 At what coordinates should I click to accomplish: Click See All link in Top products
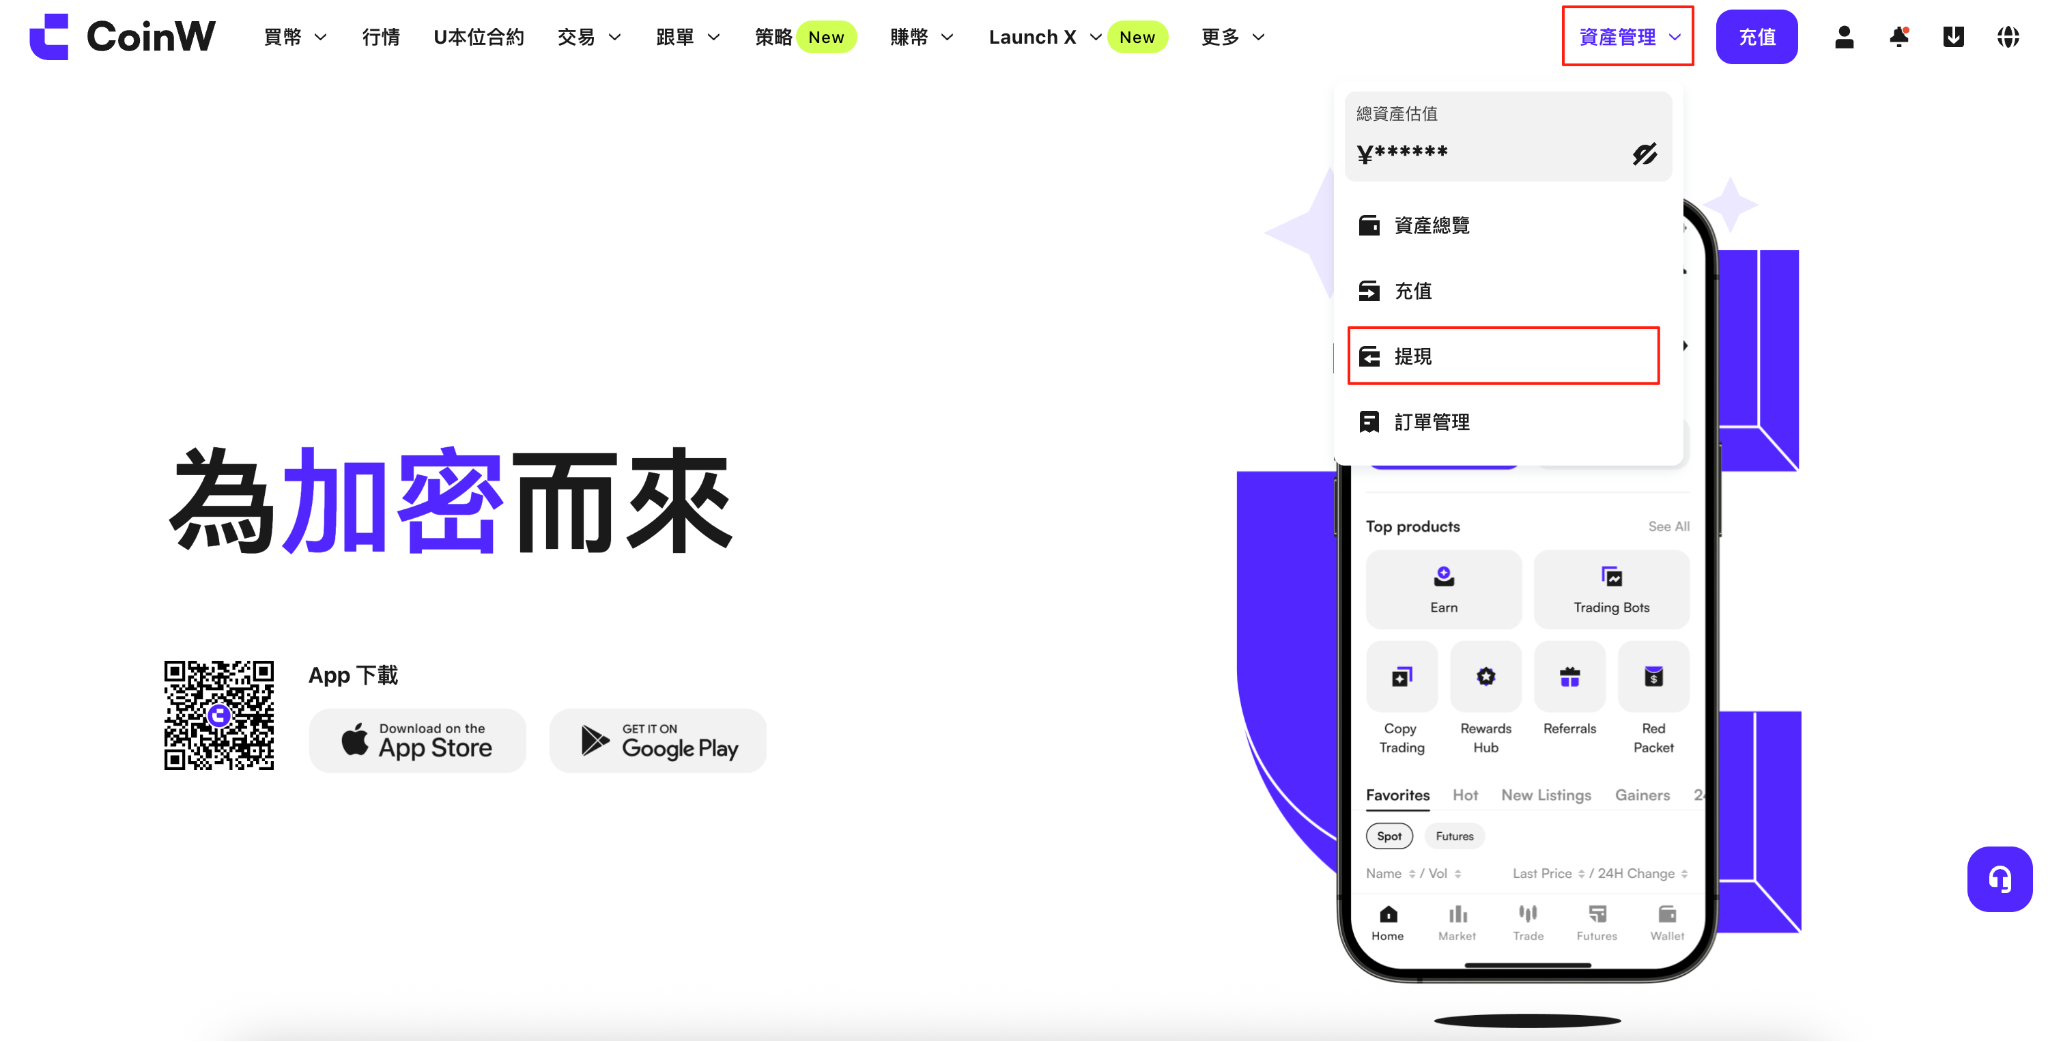click(1669, 526)
